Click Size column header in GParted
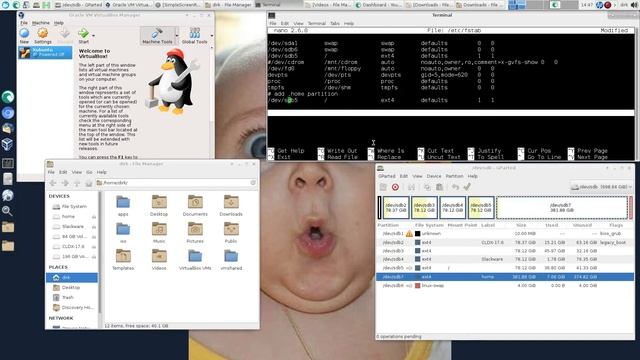 (521, 225)
